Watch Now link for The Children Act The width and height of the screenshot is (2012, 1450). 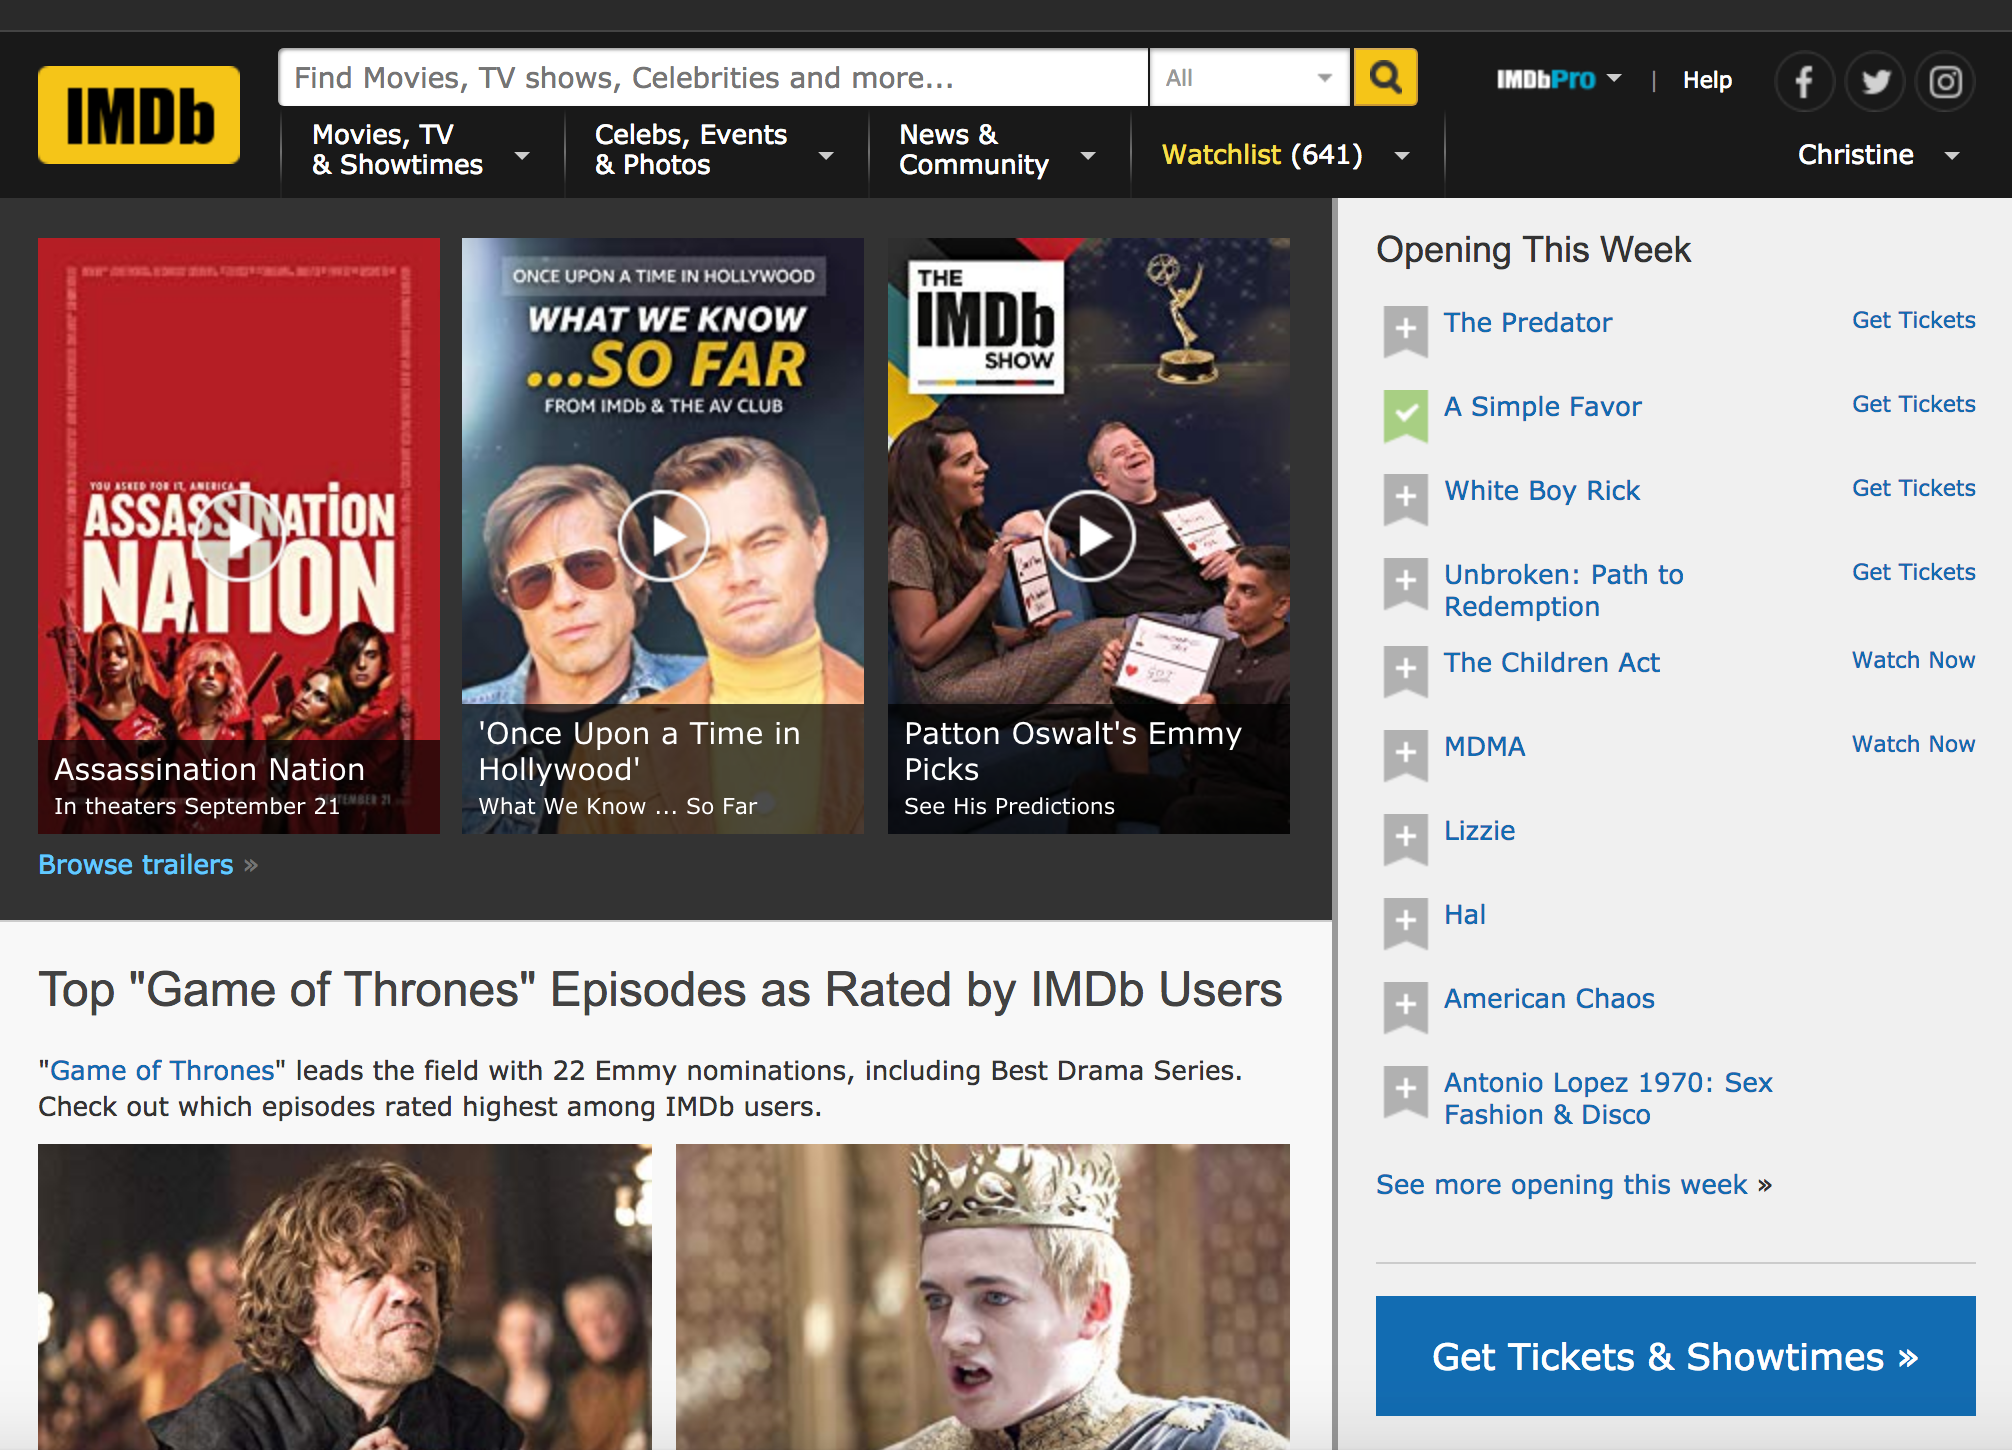(x=1913, y=660)
